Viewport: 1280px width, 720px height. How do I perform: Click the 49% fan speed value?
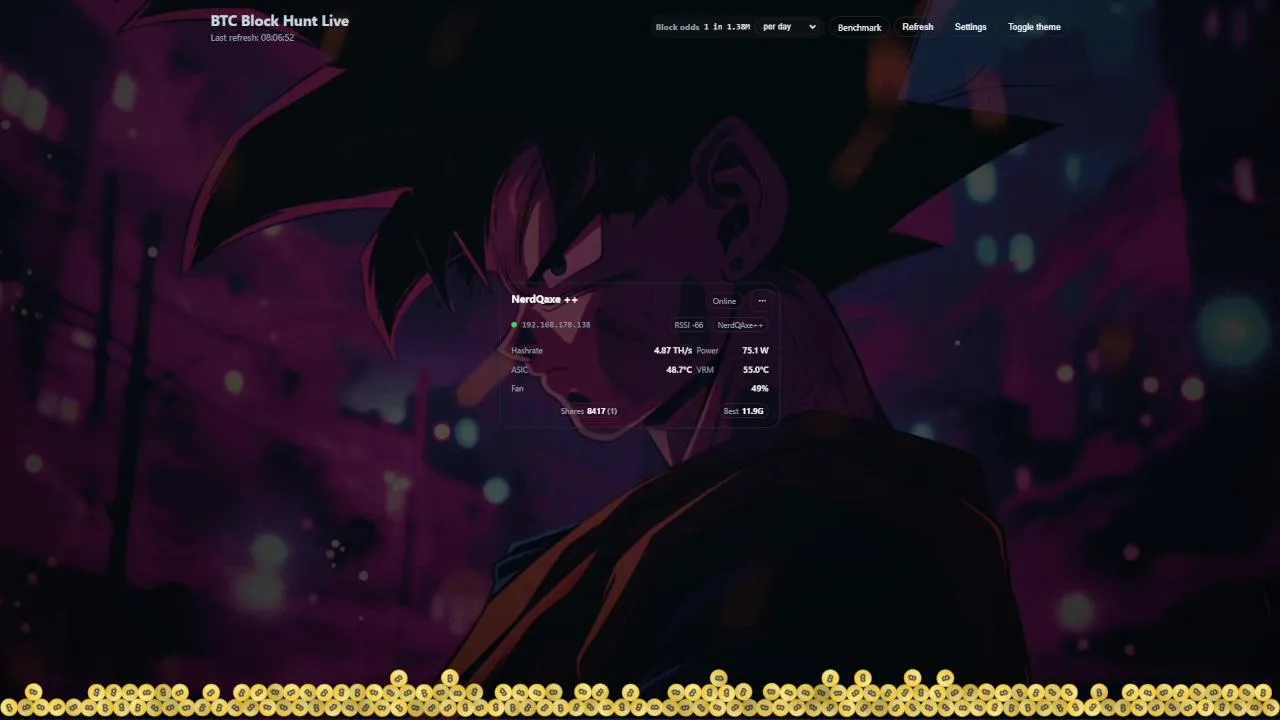click(x=760, y=388)
